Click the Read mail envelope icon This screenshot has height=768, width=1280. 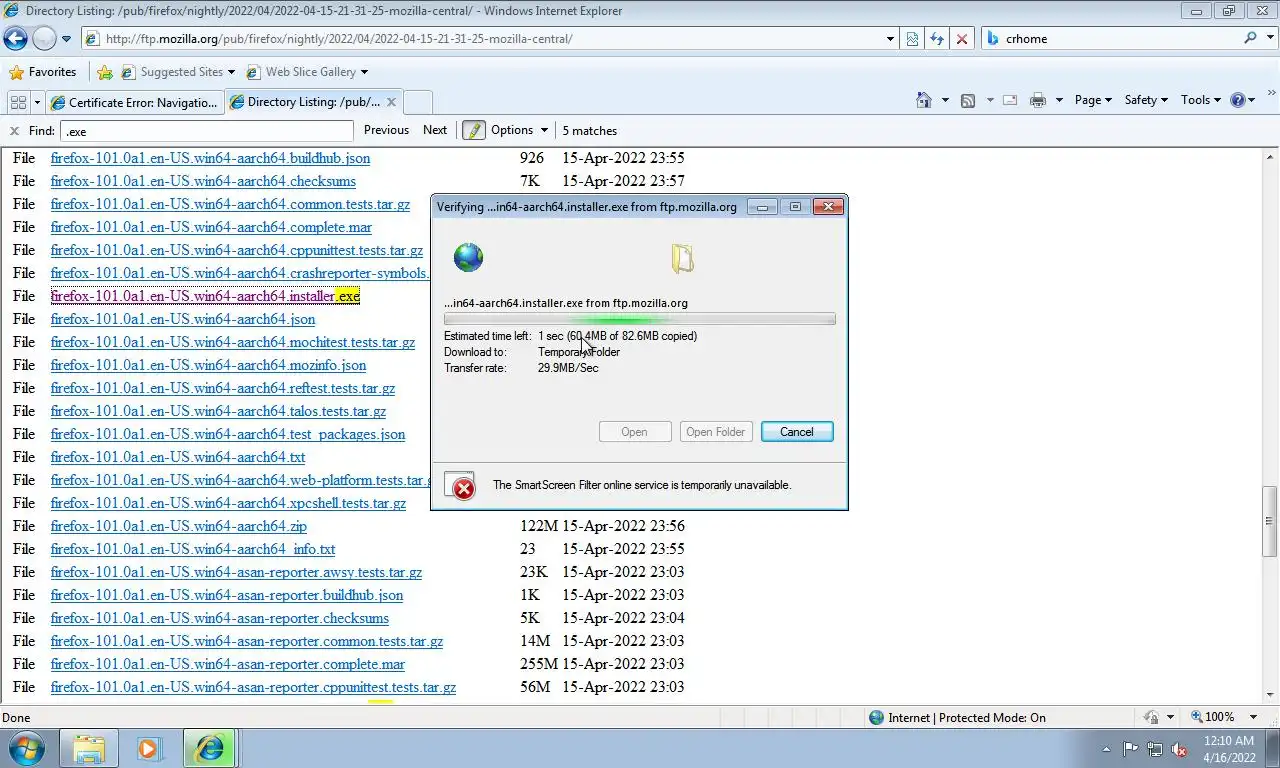tap(1010, 100)
